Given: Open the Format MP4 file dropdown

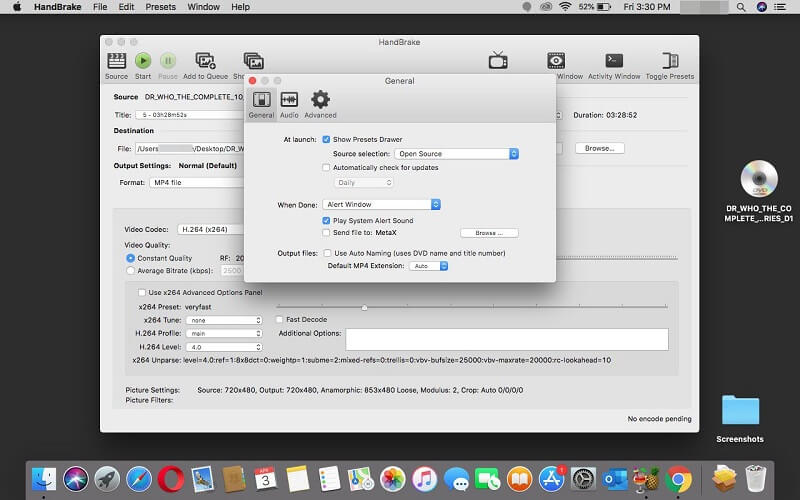Looking at the screenshot, I should (197, 183).
